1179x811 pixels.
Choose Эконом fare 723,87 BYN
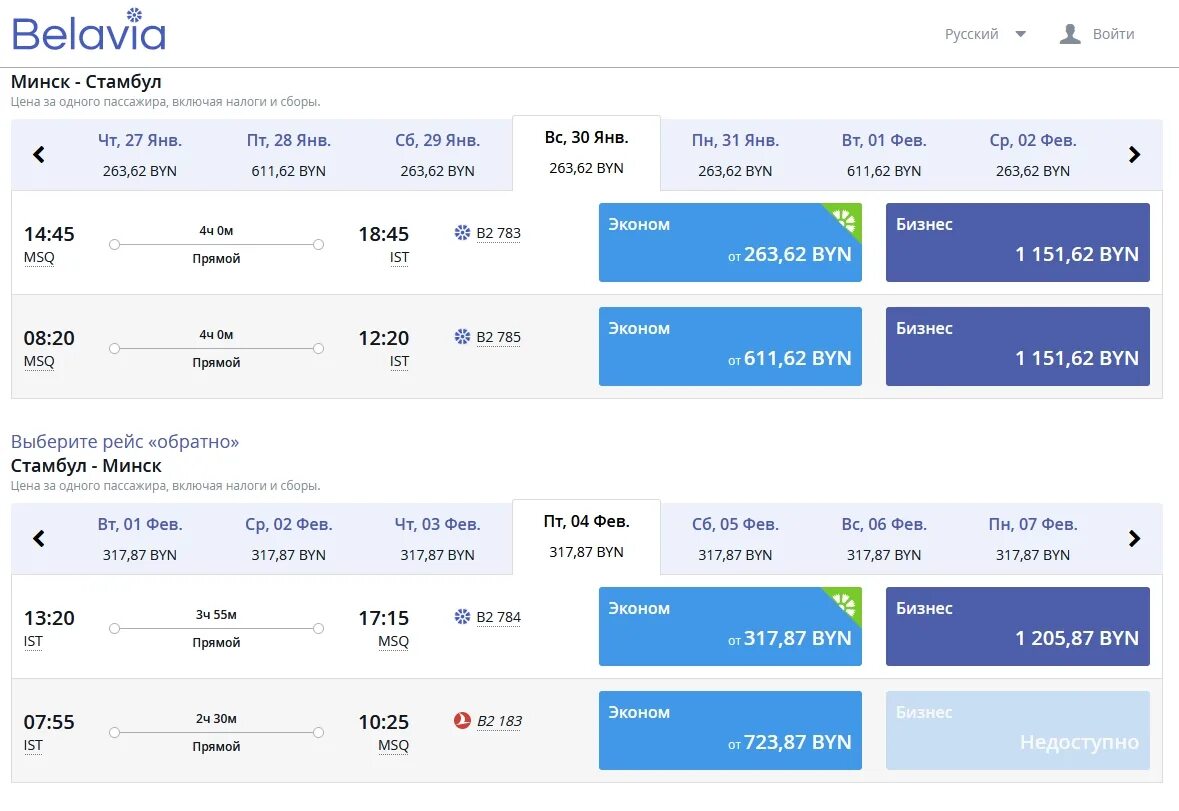[730, 730]
